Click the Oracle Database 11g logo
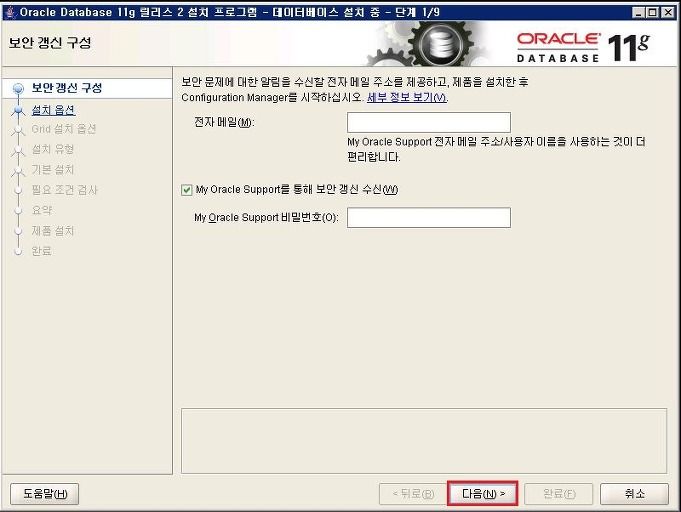 (582, 47)
